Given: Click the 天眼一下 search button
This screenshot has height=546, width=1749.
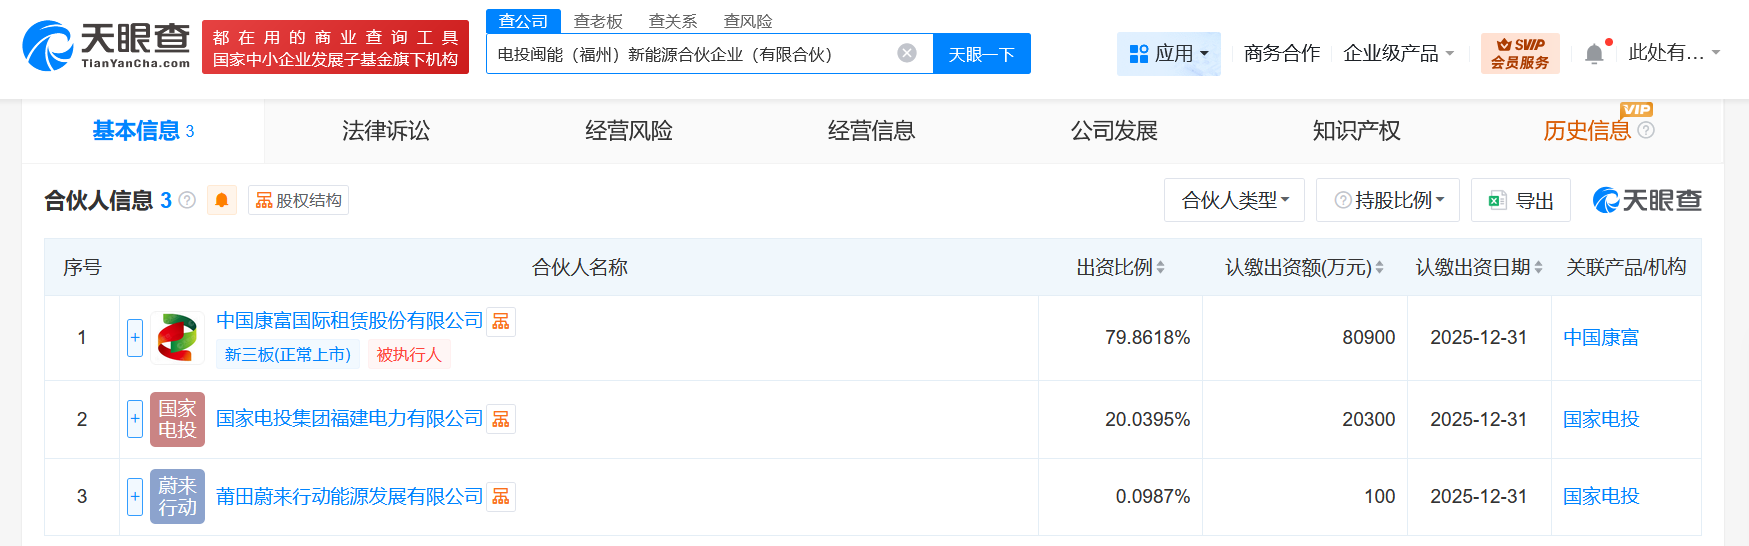Looking at the screenshot, I should coord(981,54).
